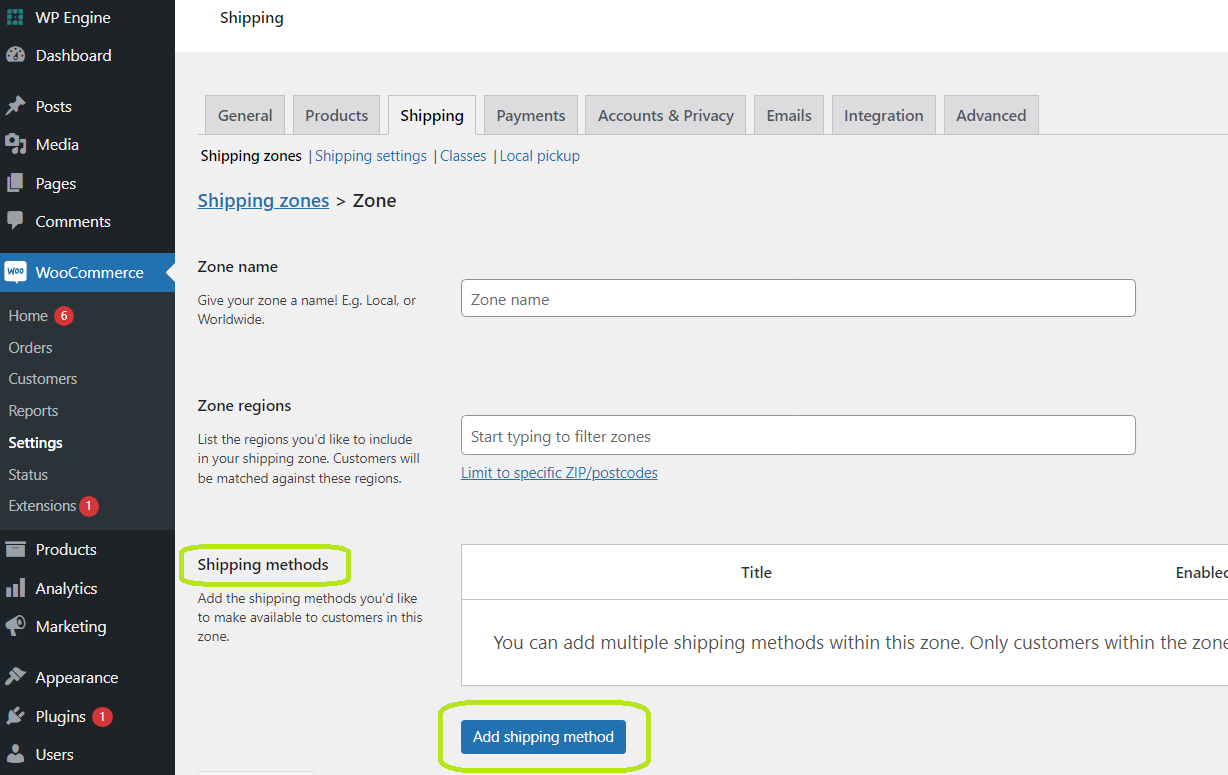This screenshot has width=1228, height=775.
Task: Select the Emails settings tab
Action: [788, 115]
